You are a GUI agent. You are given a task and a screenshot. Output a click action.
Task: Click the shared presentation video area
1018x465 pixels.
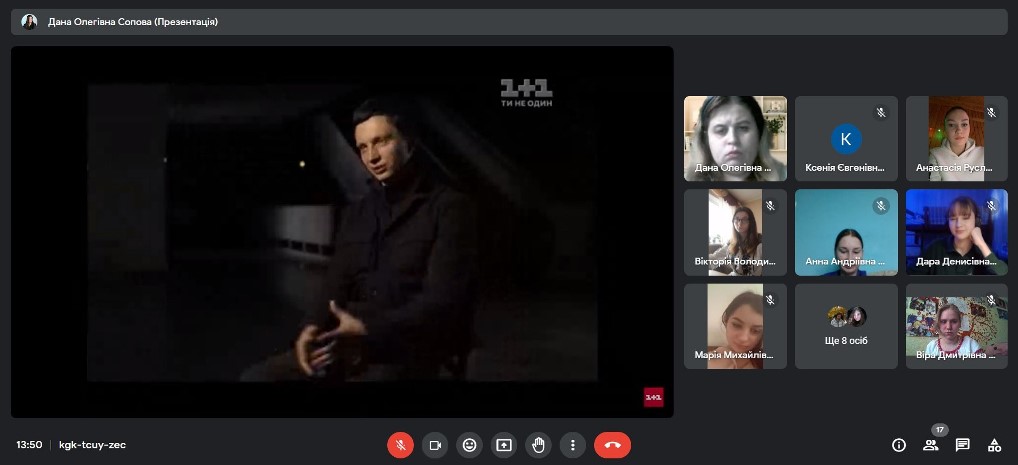[342, 231]
